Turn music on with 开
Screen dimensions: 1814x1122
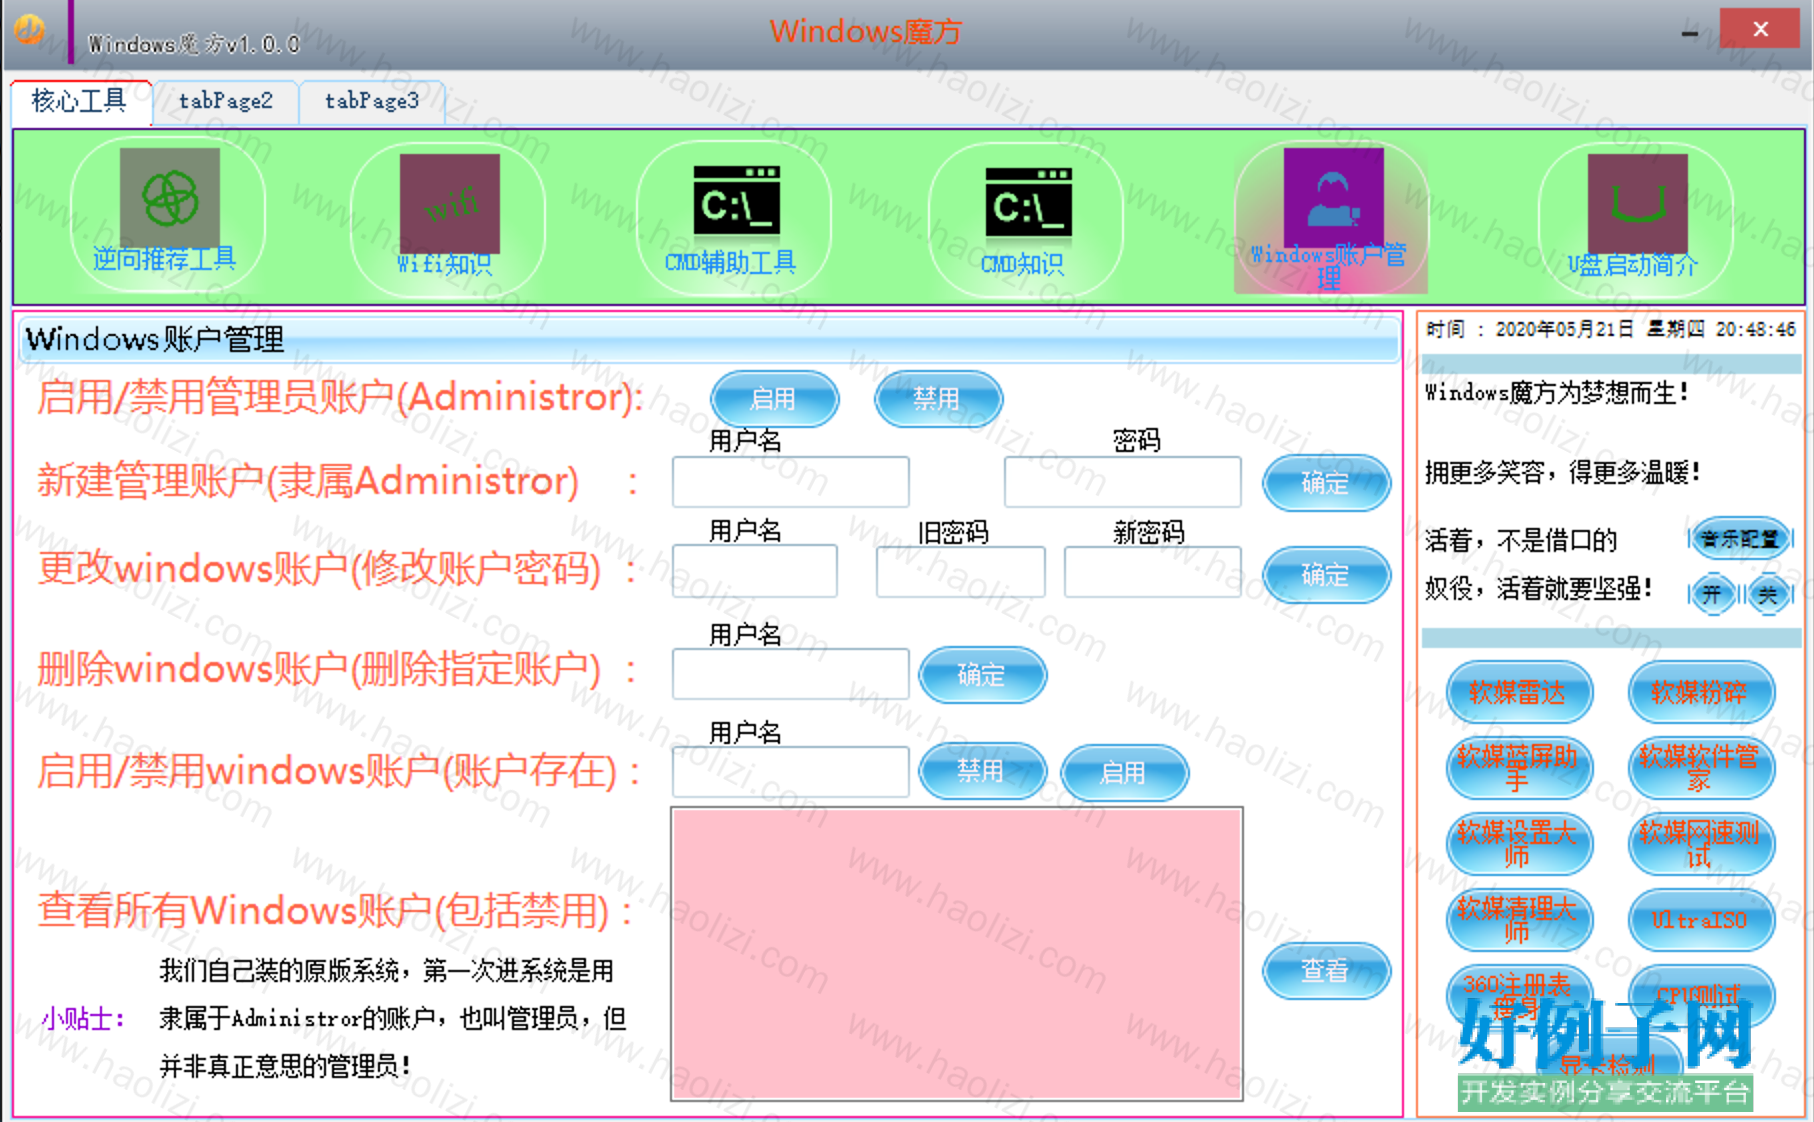[1713, 595]
